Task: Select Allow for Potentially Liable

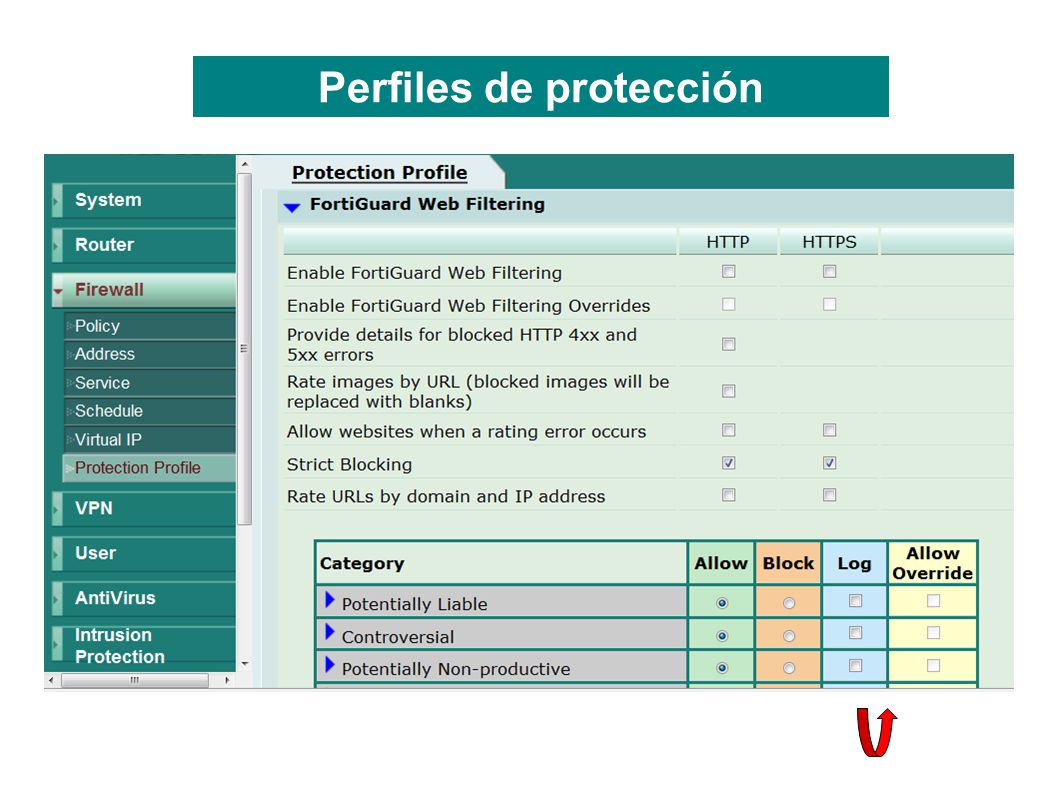Action: pos(721,603)
